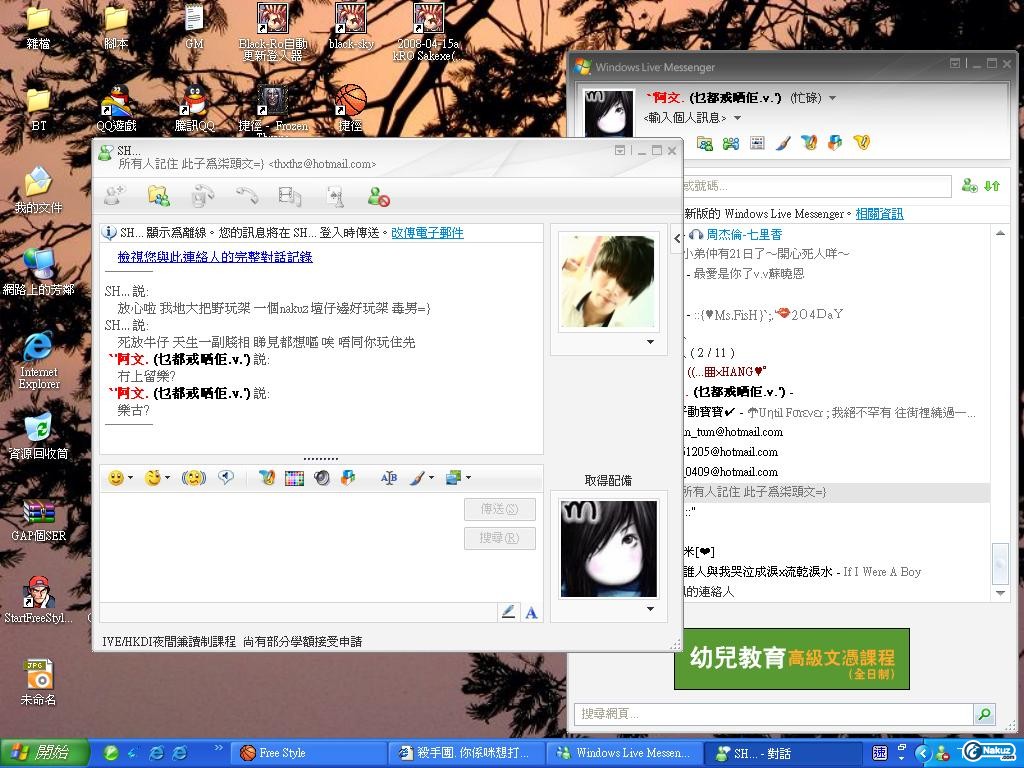Click the green sort arrows icon

point(992,186)
